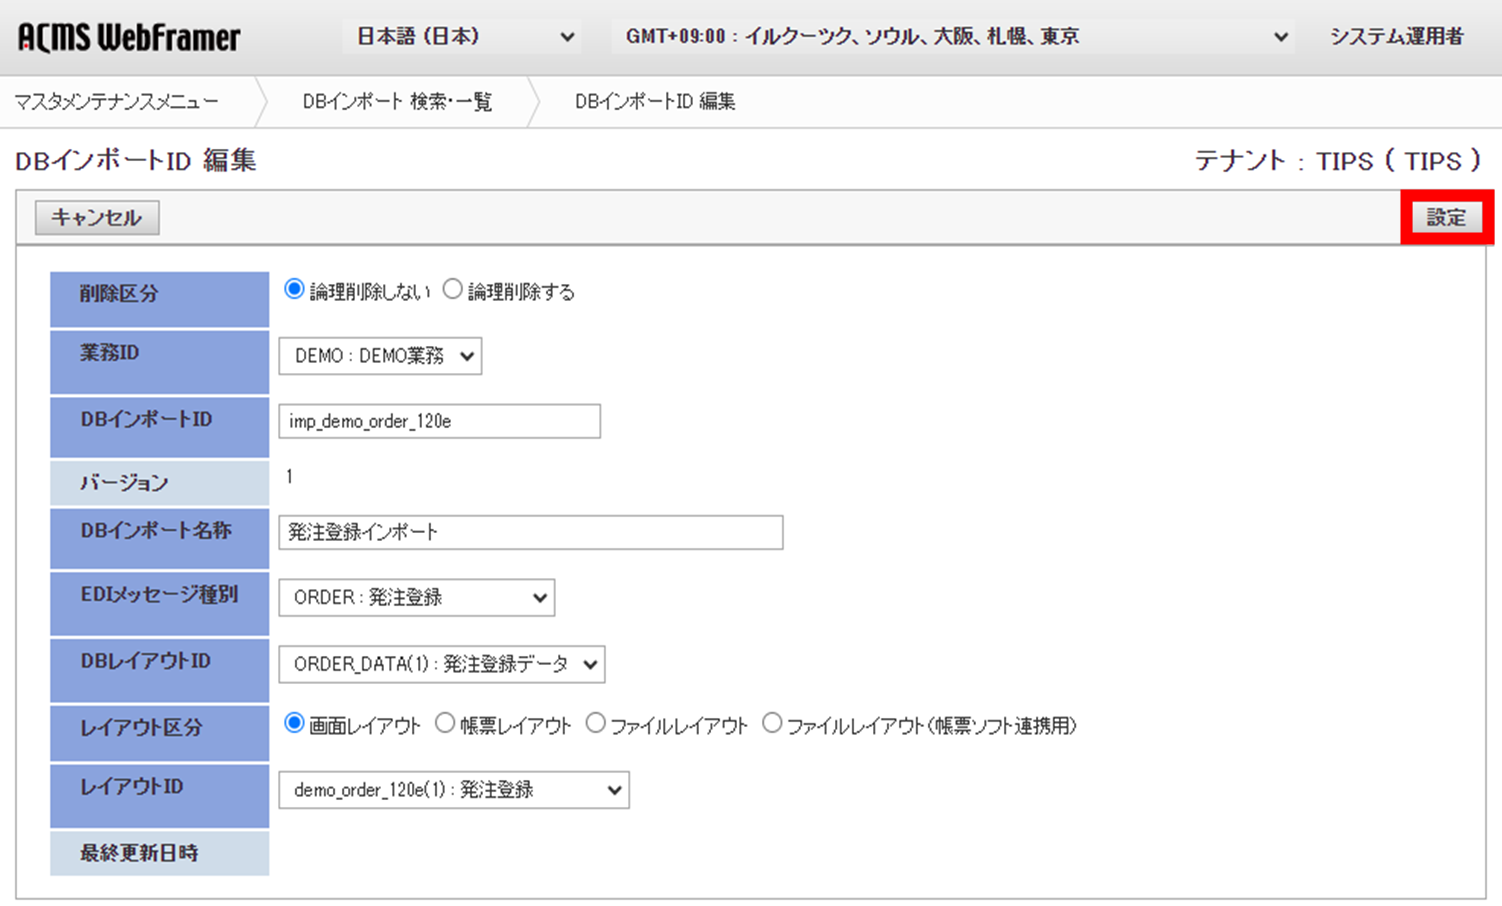Screen dimensions: 1502x906
Task: Select the ファイルレイアウト radio option
Action: 596,722
